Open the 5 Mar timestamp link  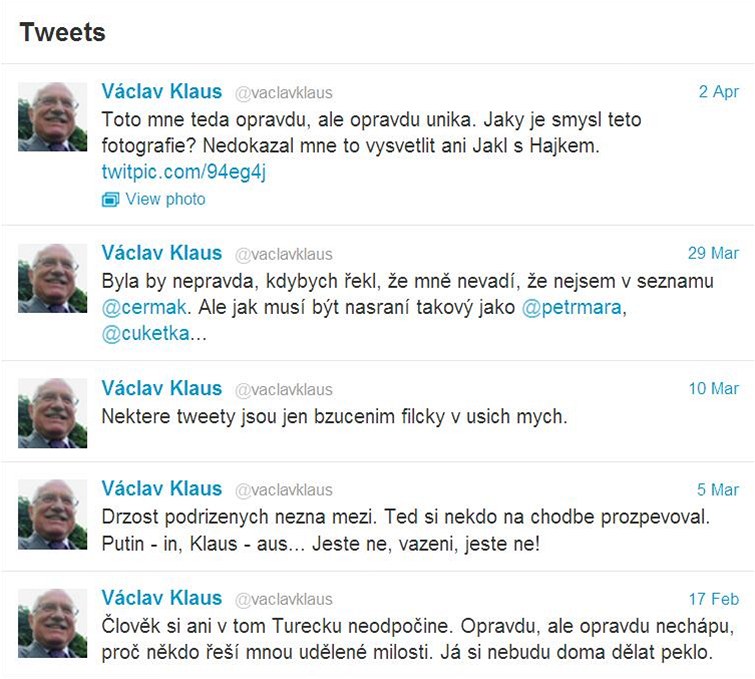click(717, 490)
